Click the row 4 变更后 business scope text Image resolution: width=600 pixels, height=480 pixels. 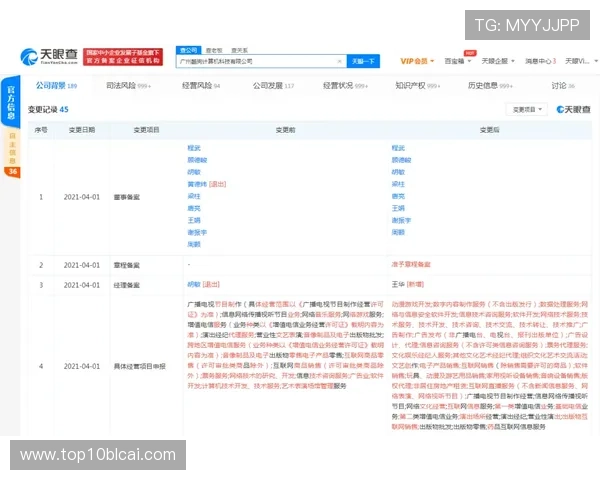(x=490, y=365)
